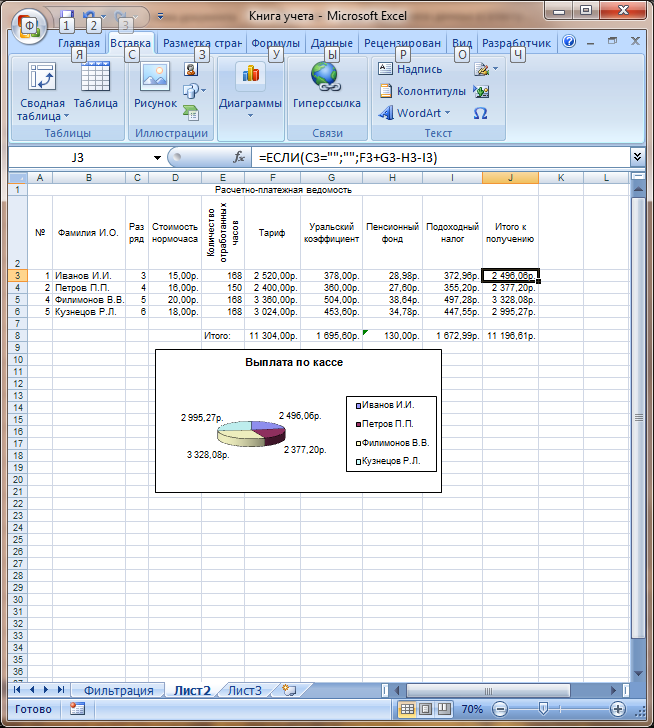Switch to Page Break Preview view
654x728 pixels.
click(444, 709)
